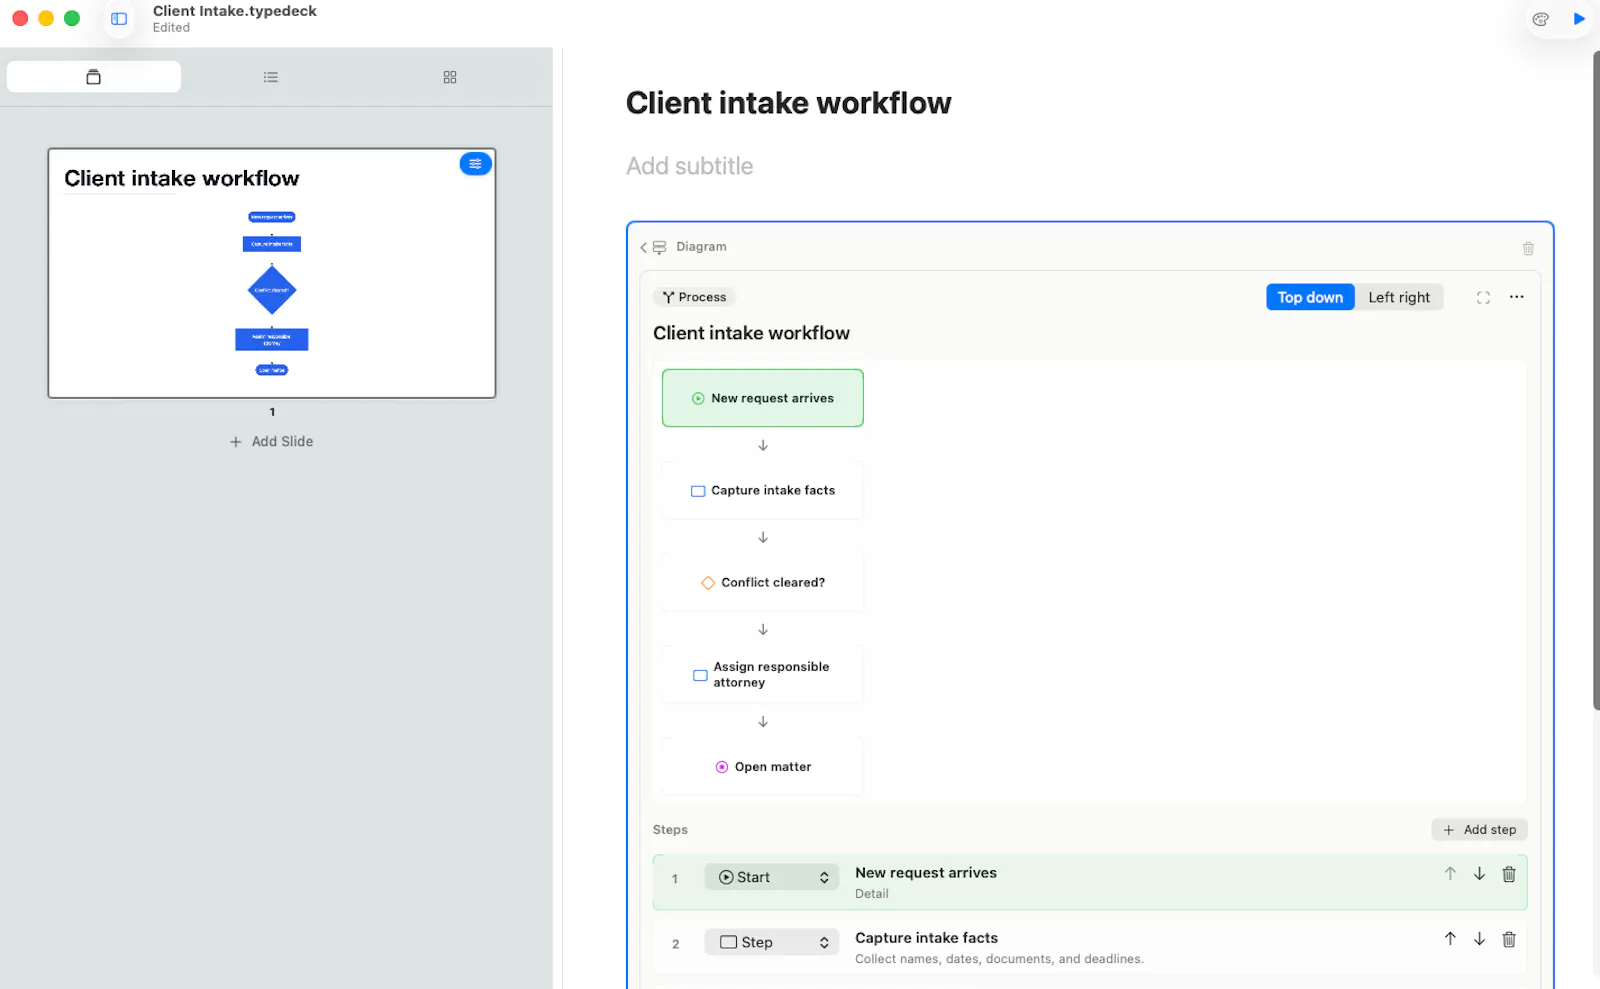Switch to grid view tab
The width and height of the screenshot is (1600, 989).
pyautogui.click(x=450, y=77)
